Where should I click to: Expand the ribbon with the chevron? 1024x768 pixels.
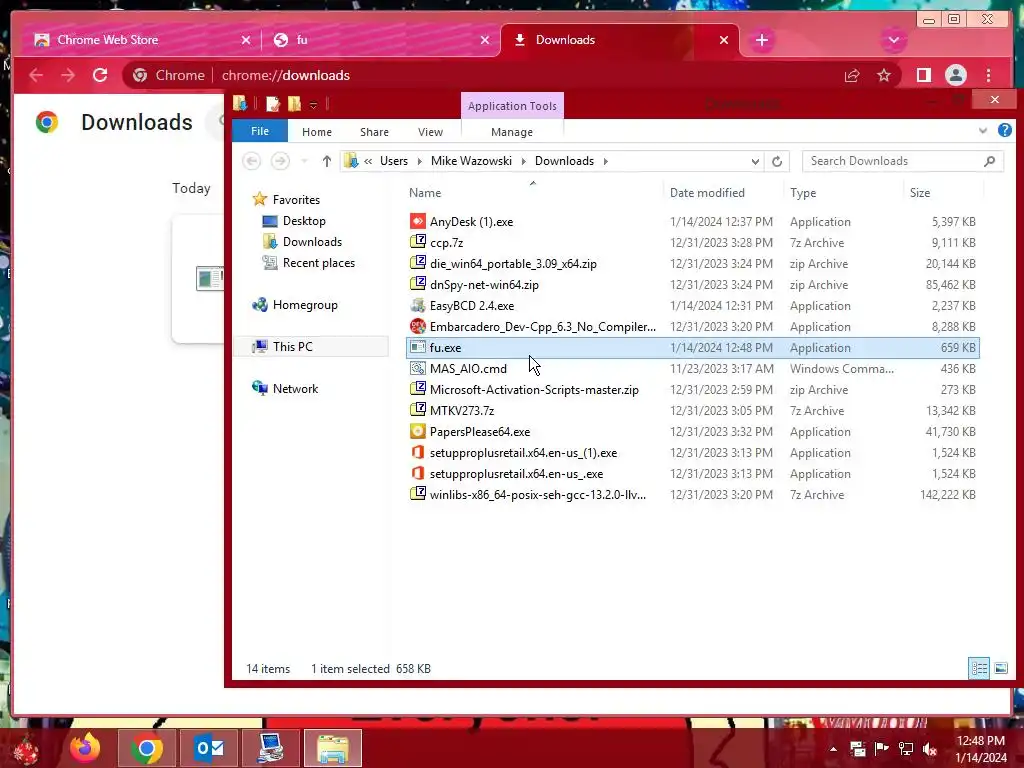pyautogui.click(x=983, y=131)
